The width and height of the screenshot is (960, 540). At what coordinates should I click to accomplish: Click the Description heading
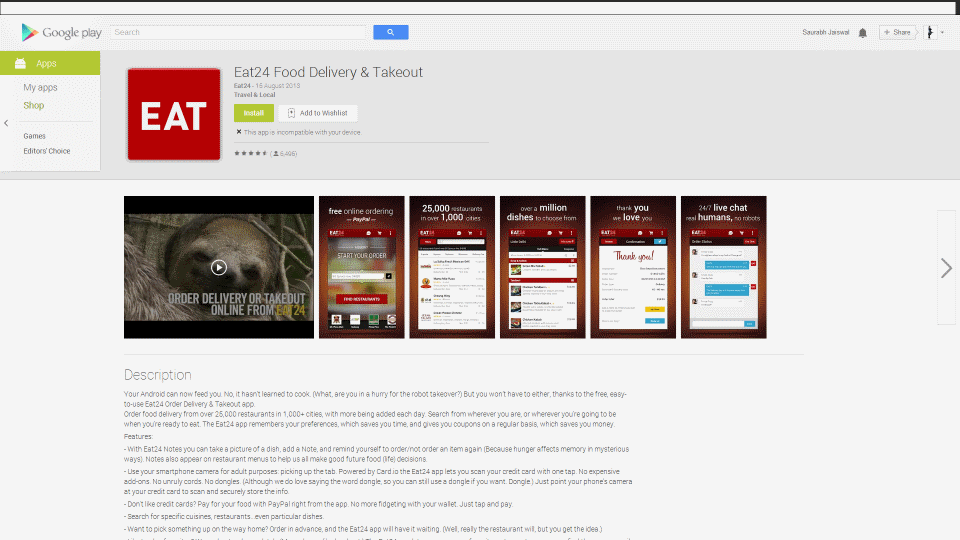[157, 375]
